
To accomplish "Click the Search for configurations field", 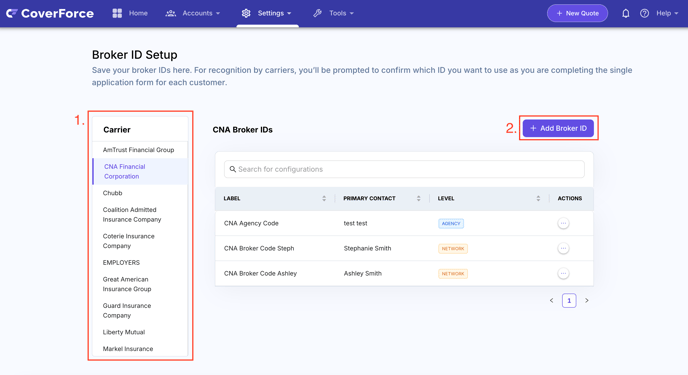I will pyautogui.click(x=404, y=169).
